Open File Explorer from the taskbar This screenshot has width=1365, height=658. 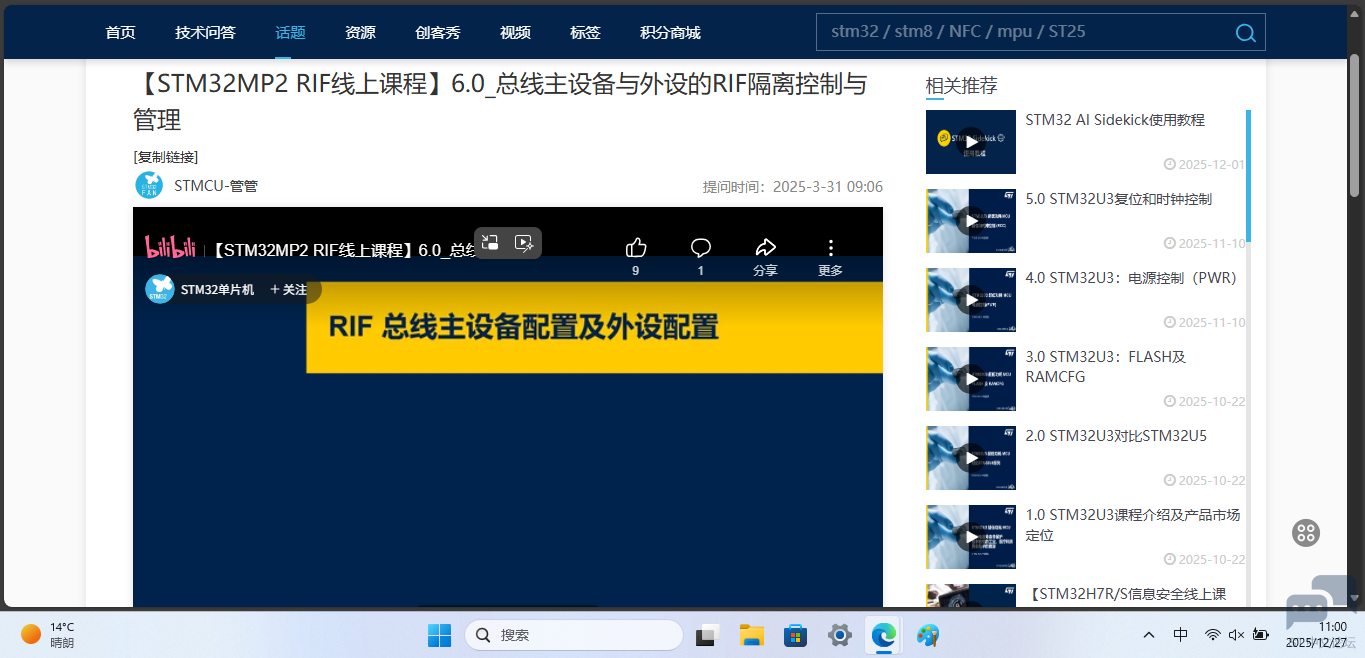(752, 635)
